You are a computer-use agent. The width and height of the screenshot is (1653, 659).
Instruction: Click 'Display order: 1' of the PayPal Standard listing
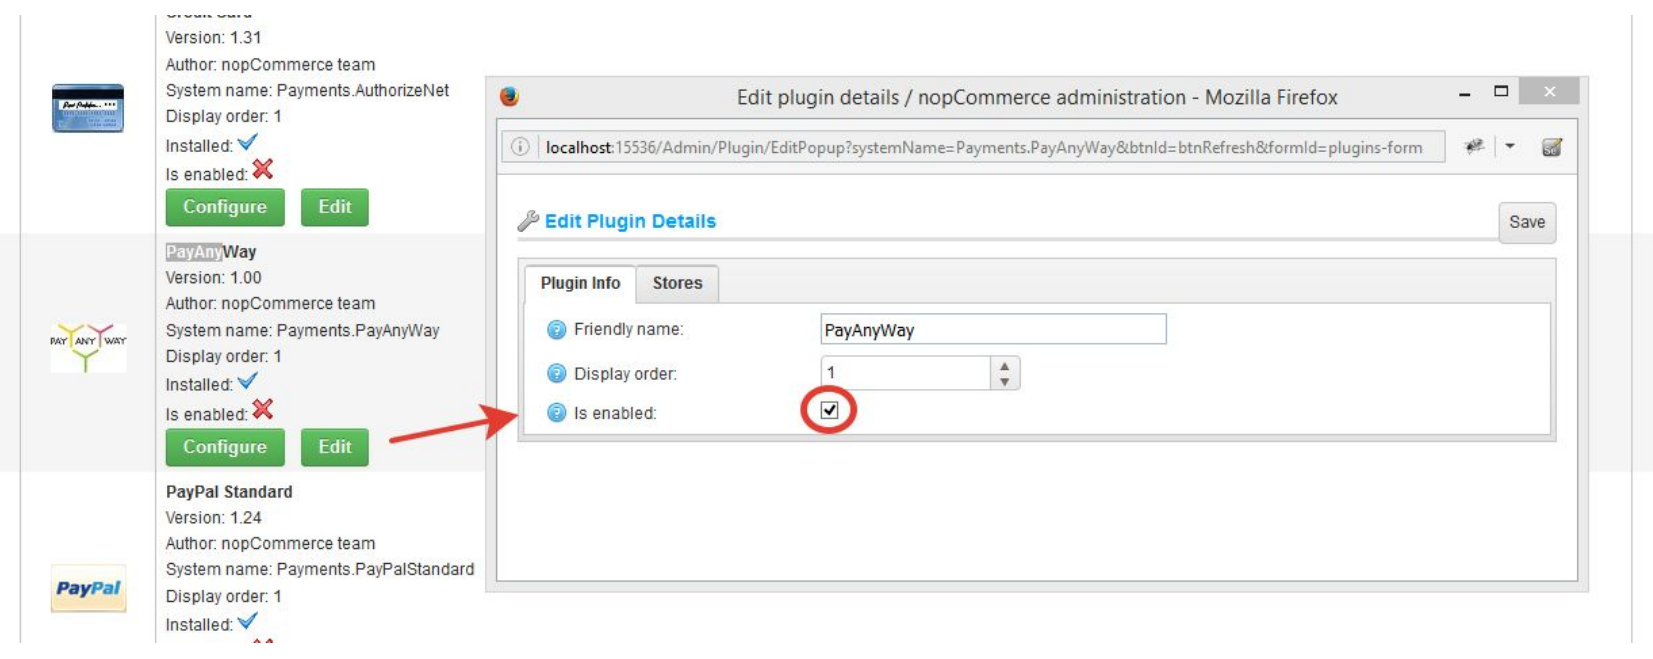point(224,597)
